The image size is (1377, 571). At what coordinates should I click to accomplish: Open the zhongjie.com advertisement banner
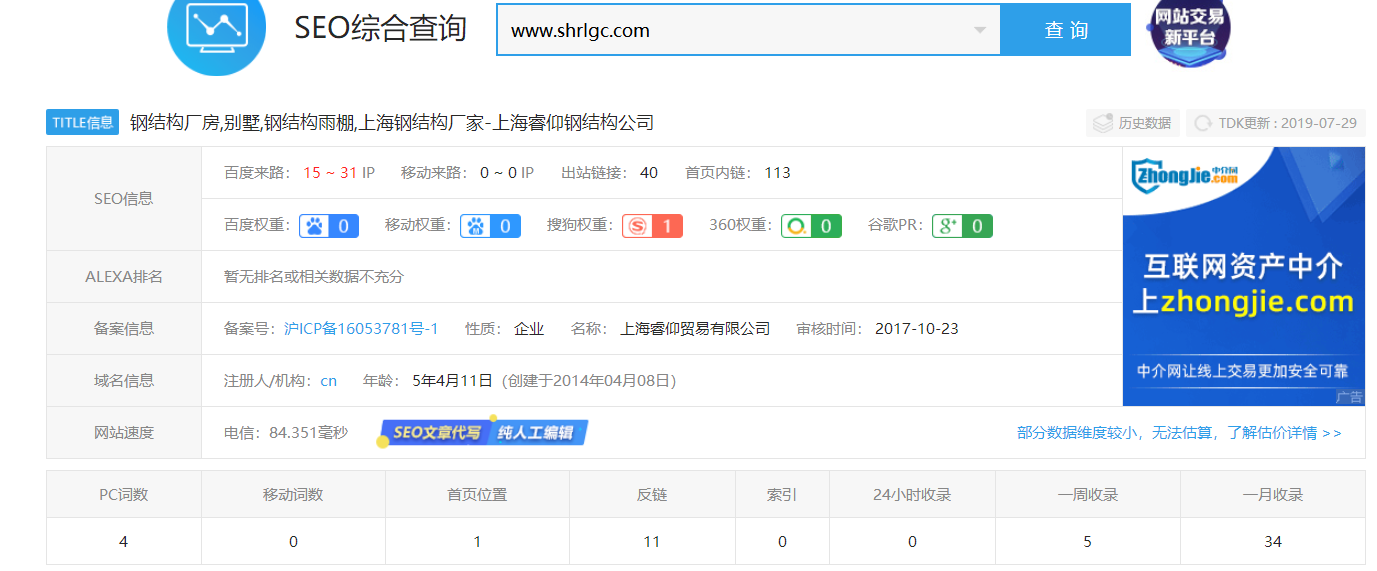pyautogui.click(x=1244, y=276)
